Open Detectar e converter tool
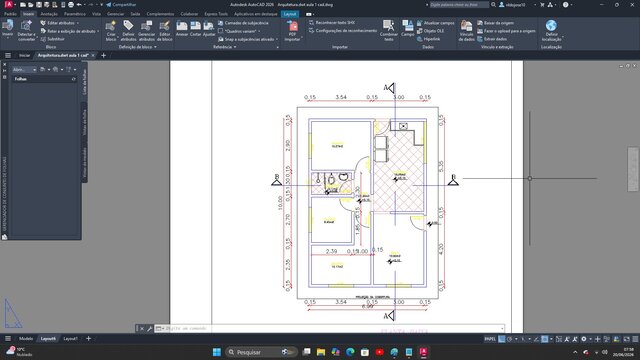This screenshot has height=360, width=640. point(27,31)
